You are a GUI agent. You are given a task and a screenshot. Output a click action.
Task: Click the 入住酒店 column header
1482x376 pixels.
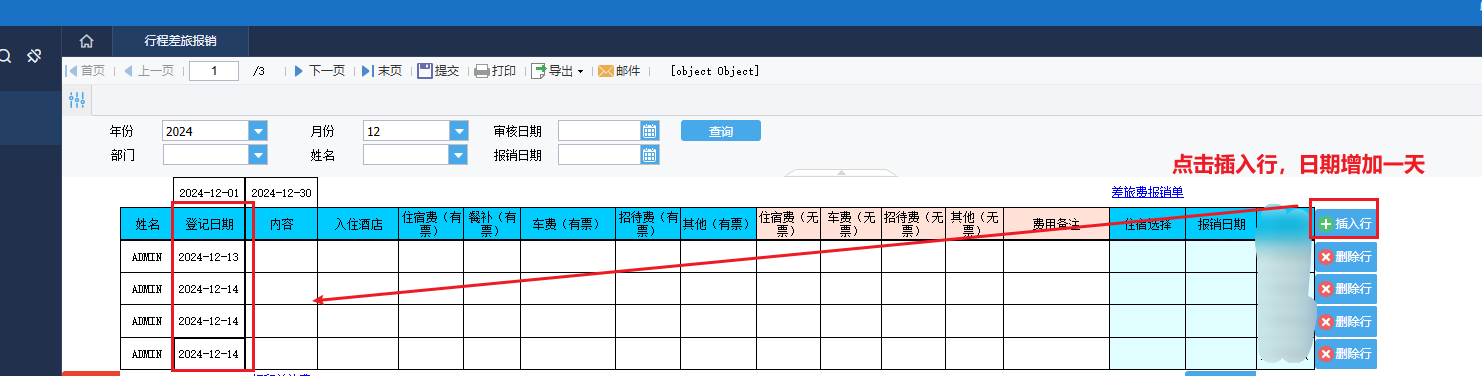coord(358,225)
